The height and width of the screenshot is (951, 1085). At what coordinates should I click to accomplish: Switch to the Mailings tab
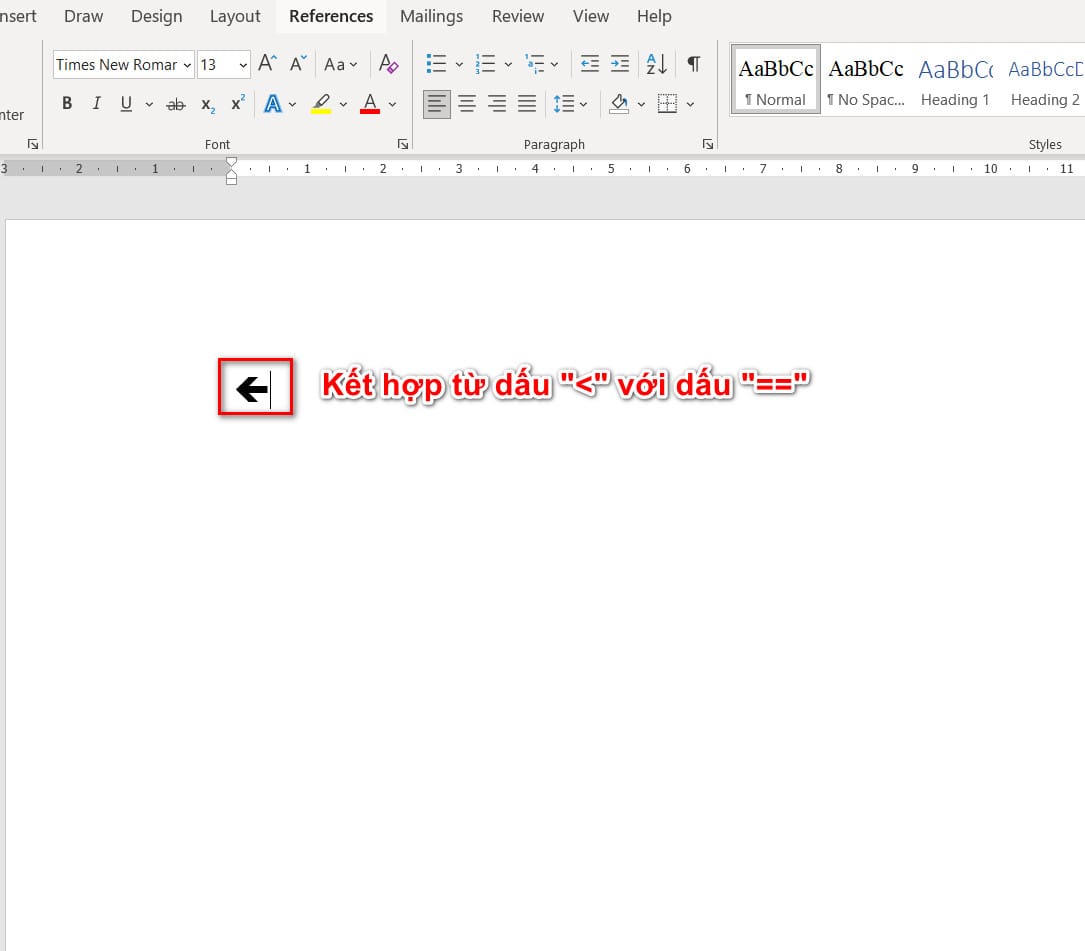[431, 16]
